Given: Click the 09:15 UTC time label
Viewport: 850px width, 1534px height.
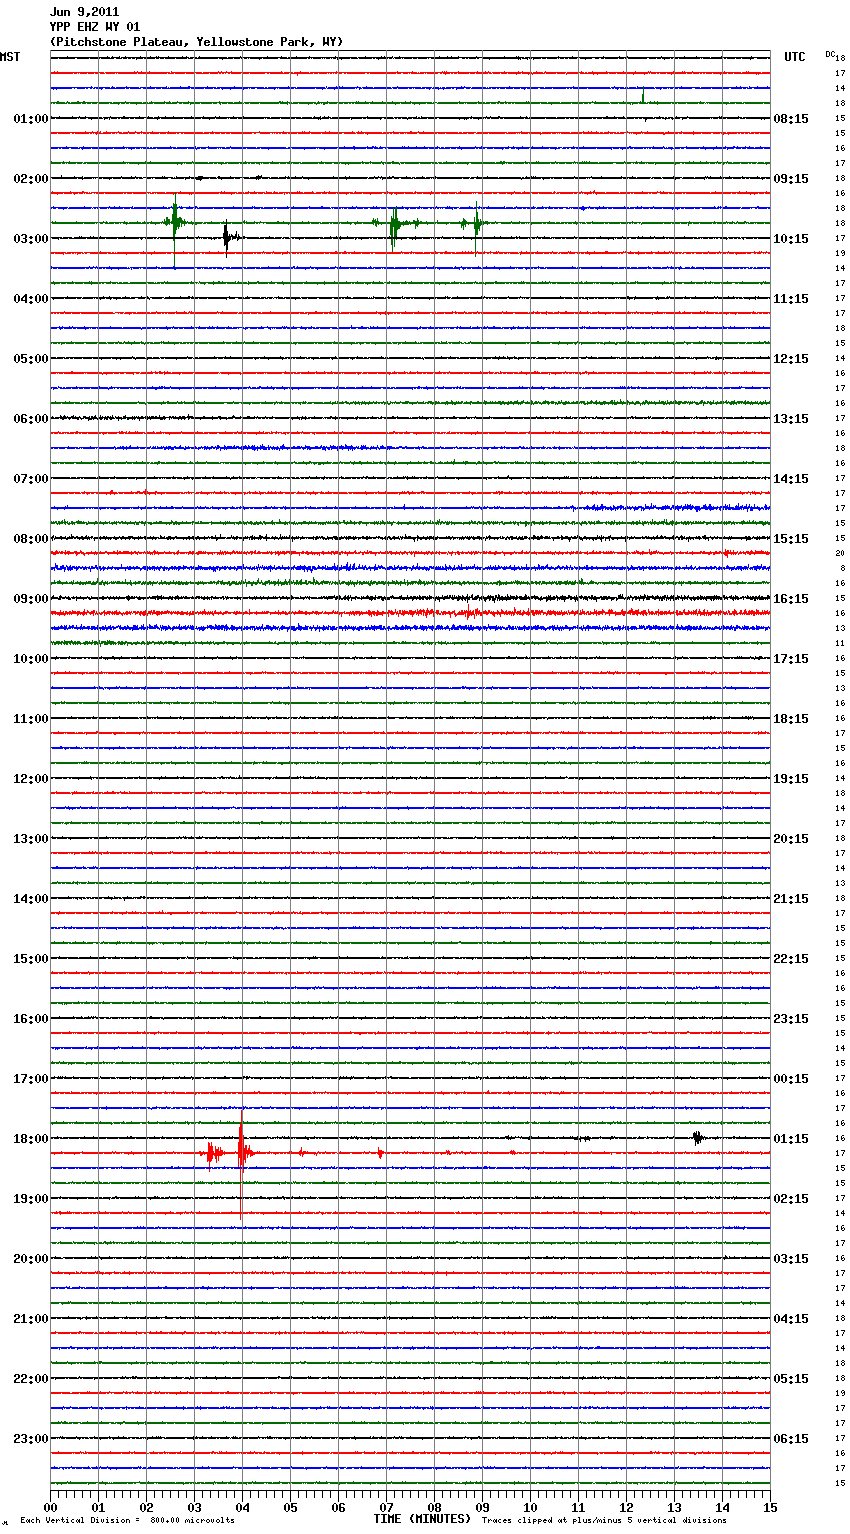Looking at the screenshot, I should [791, 179].
